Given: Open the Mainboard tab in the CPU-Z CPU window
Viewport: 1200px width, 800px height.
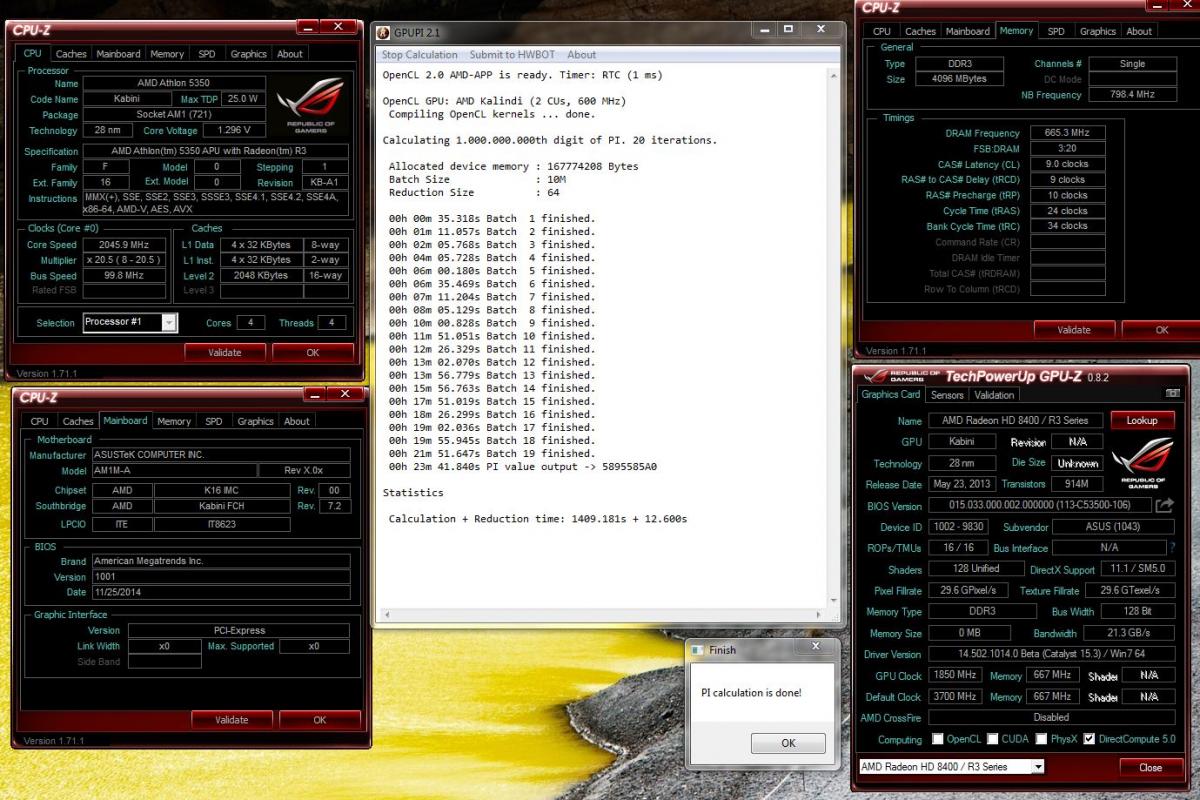Looking at the screenshot, I should (118, 54).
